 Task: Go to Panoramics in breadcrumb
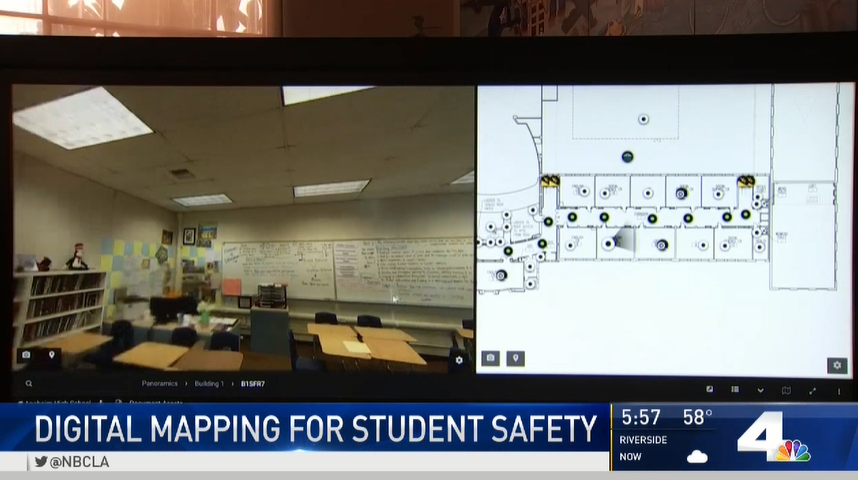pos(160,383)
